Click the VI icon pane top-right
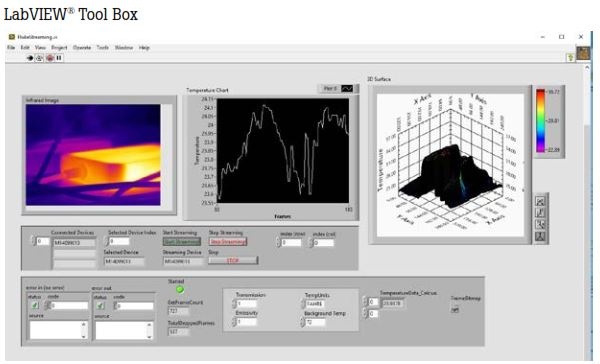The height and width of the screenshot is (364, 600). coord(583,53)
